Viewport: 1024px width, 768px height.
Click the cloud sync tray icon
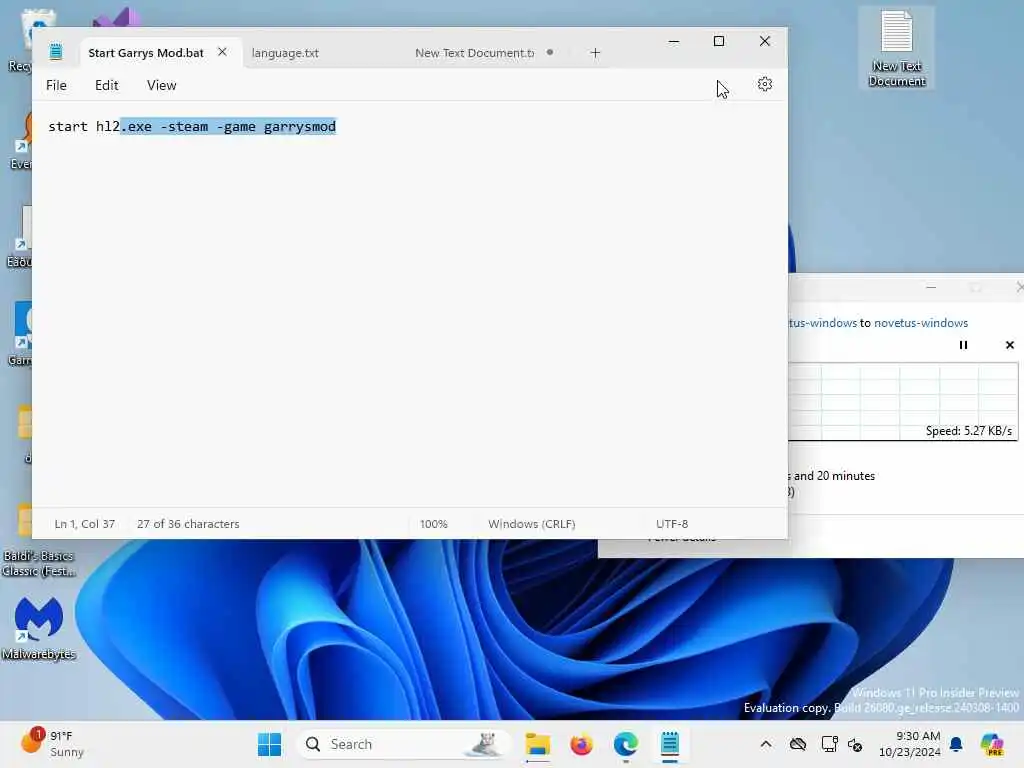[797, 744]
